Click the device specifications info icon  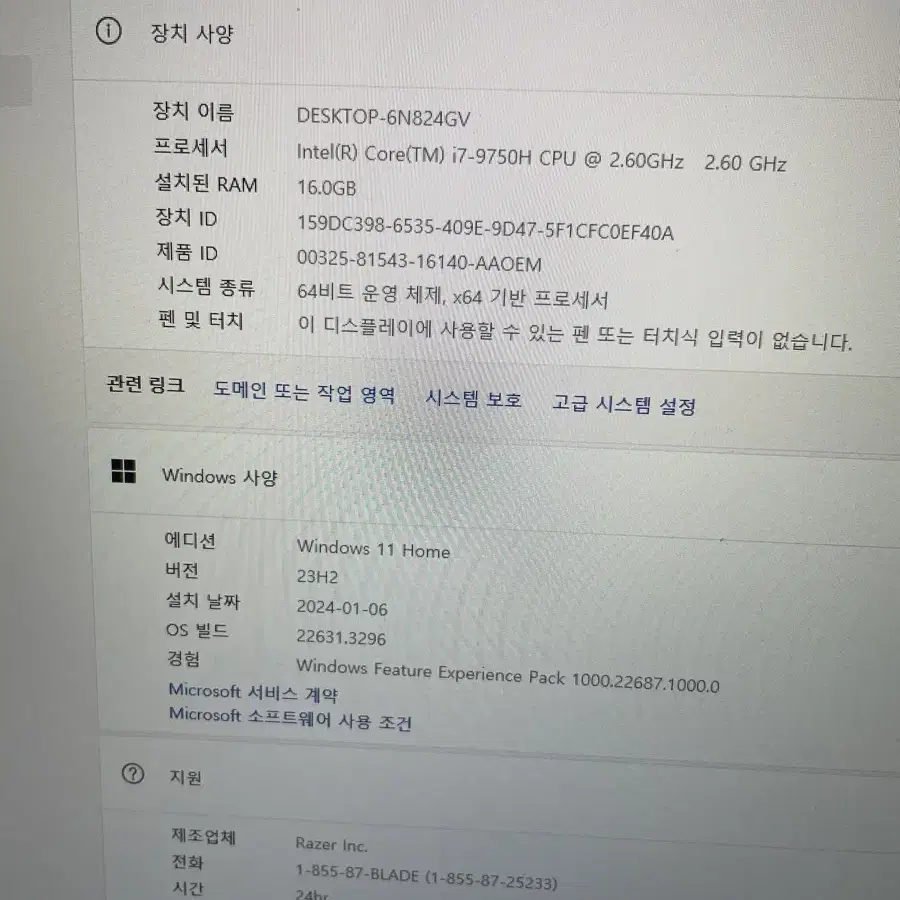(x=108, y=30)
